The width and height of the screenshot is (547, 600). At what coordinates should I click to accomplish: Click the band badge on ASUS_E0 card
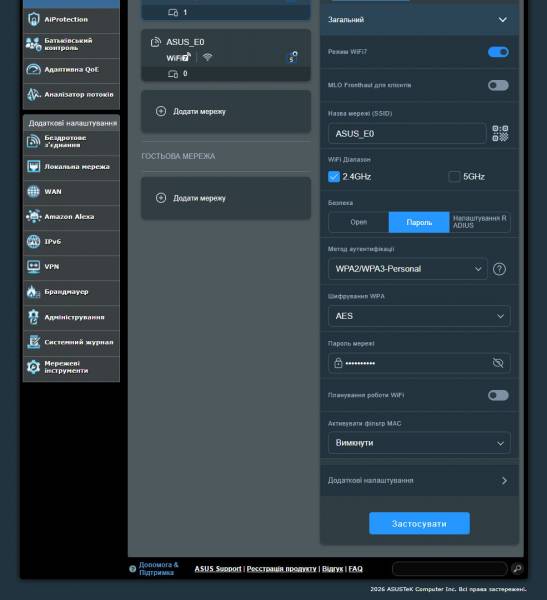(x=292, y=57)
